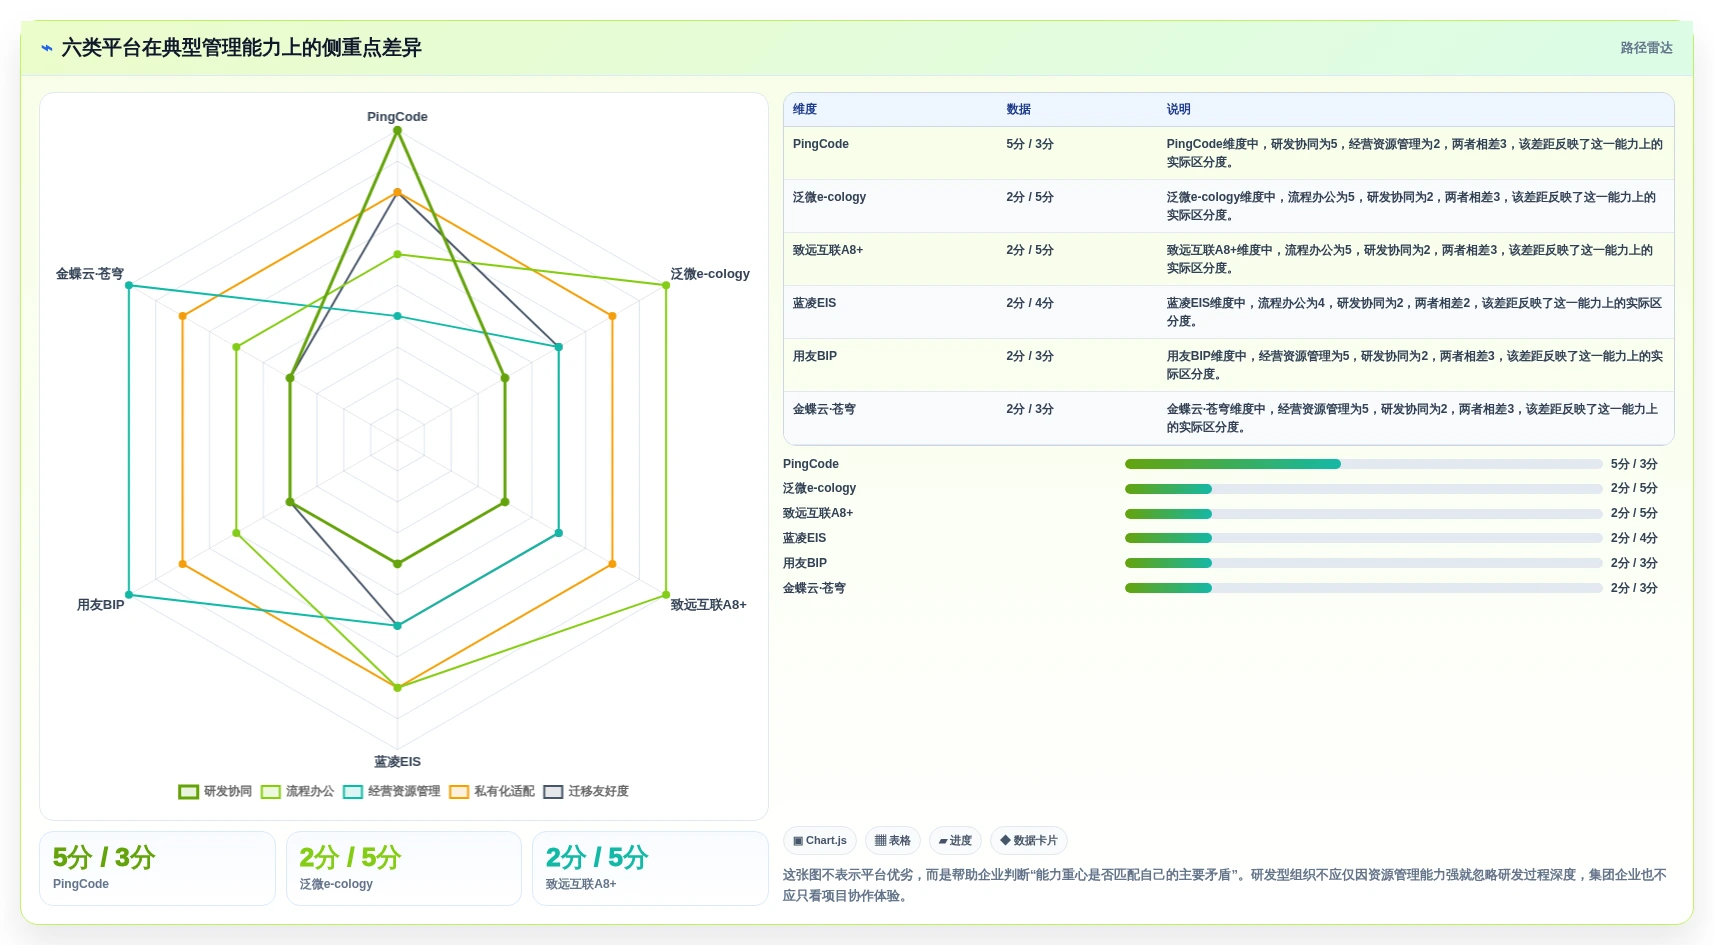Click the 研发协同 data point at PingCode peak
This screenshot has width=1714, height=945.
(x=397, y=130)
